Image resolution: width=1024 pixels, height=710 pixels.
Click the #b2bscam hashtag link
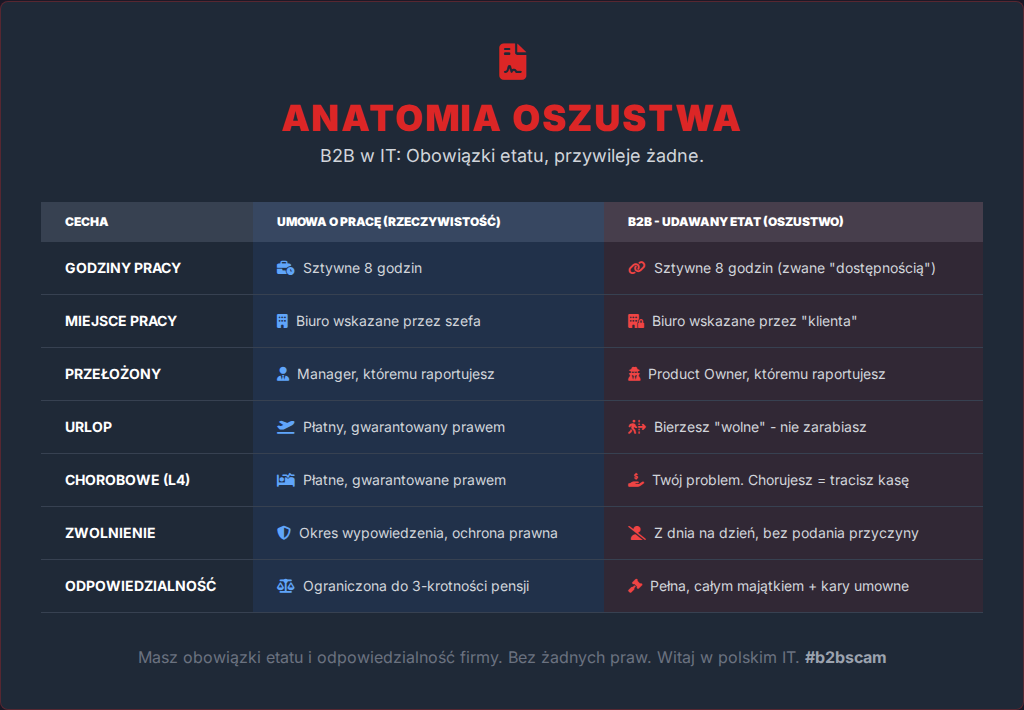point(845,657)
